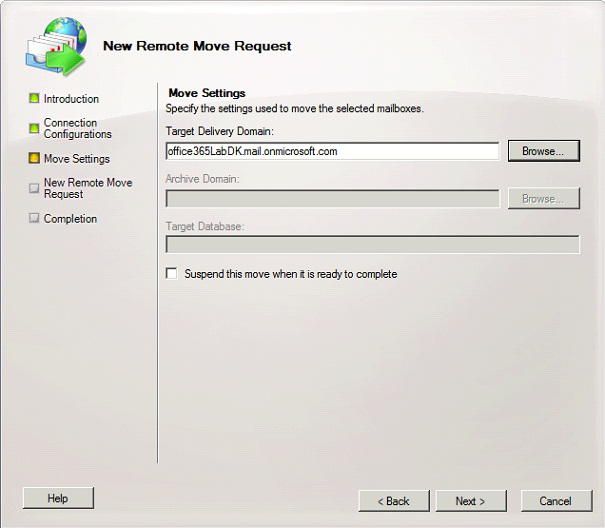Click the yellow Move Settings step indicator

tap(34, 158)
